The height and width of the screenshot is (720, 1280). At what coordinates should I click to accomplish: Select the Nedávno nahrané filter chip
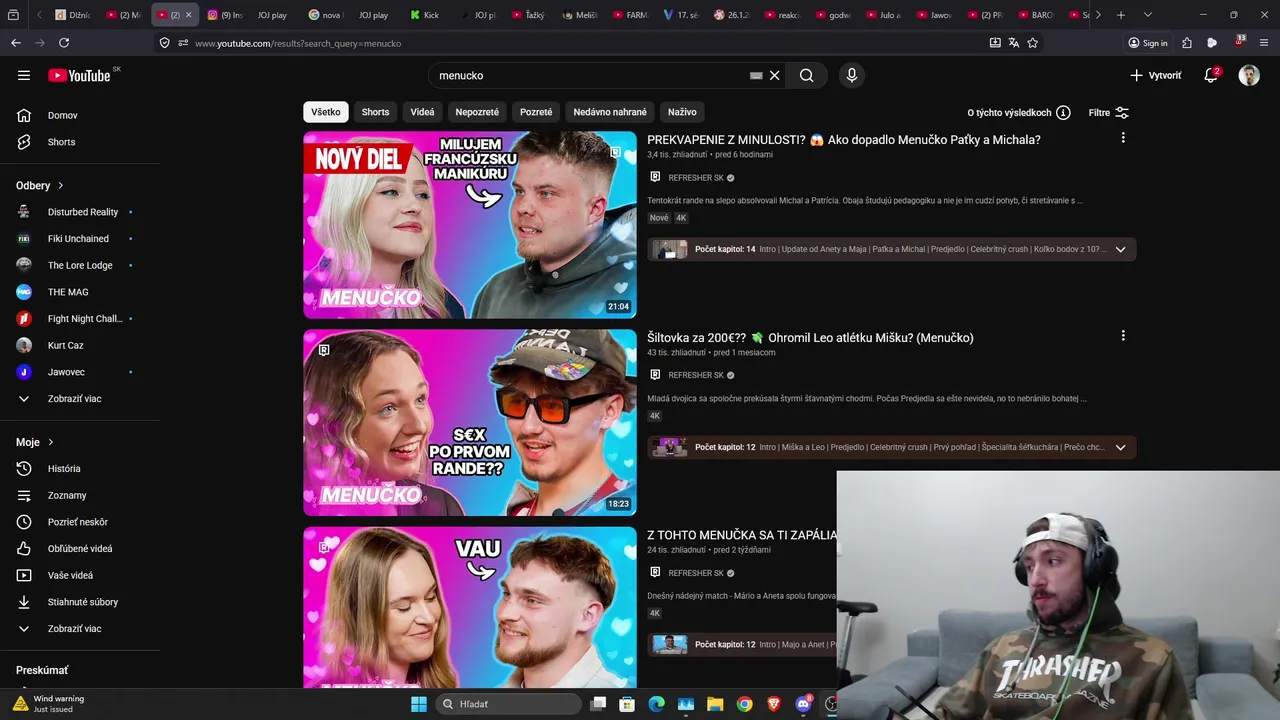coord(610,112)
